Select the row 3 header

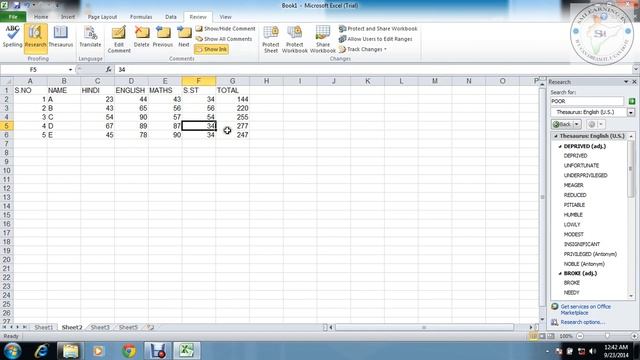(7, 108)
